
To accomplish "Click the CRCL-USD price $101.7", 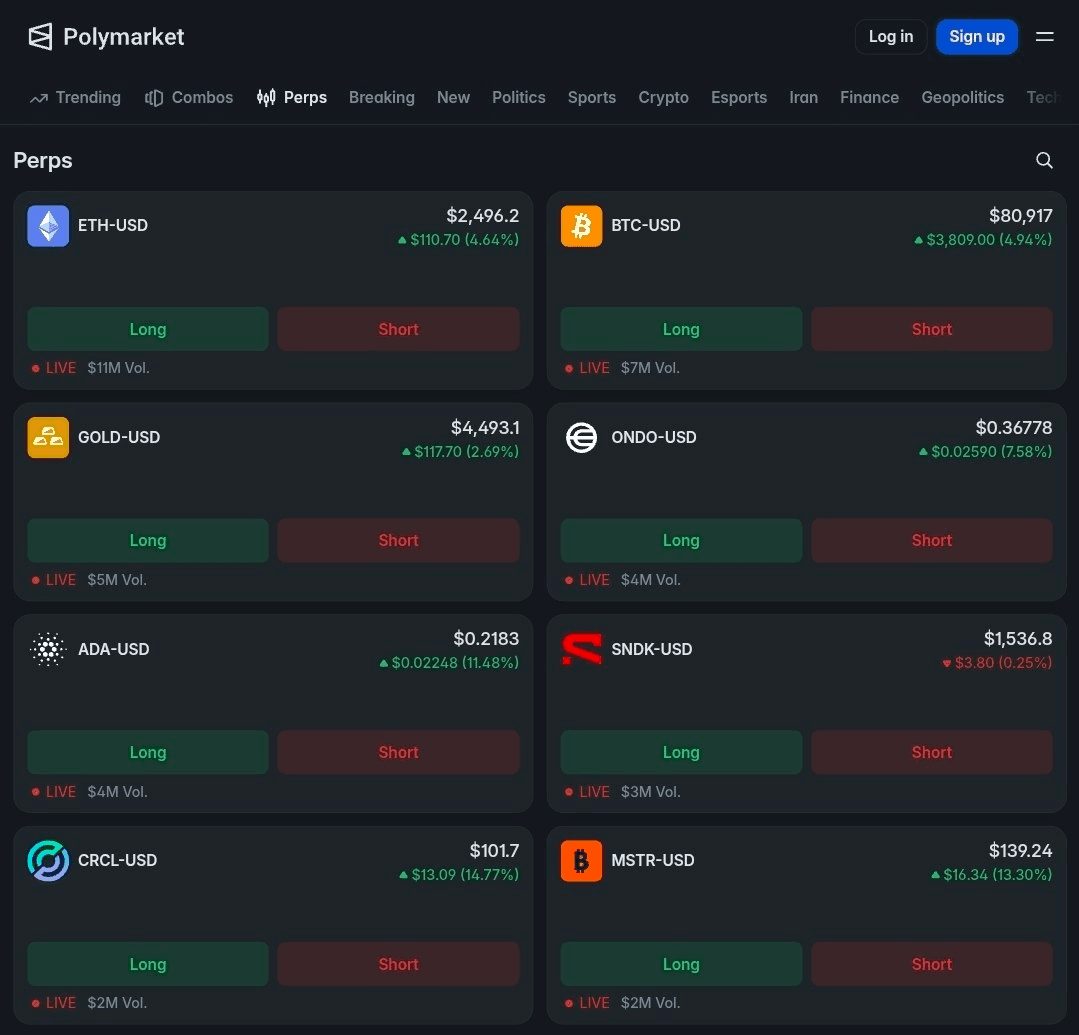I will (494, 851).
